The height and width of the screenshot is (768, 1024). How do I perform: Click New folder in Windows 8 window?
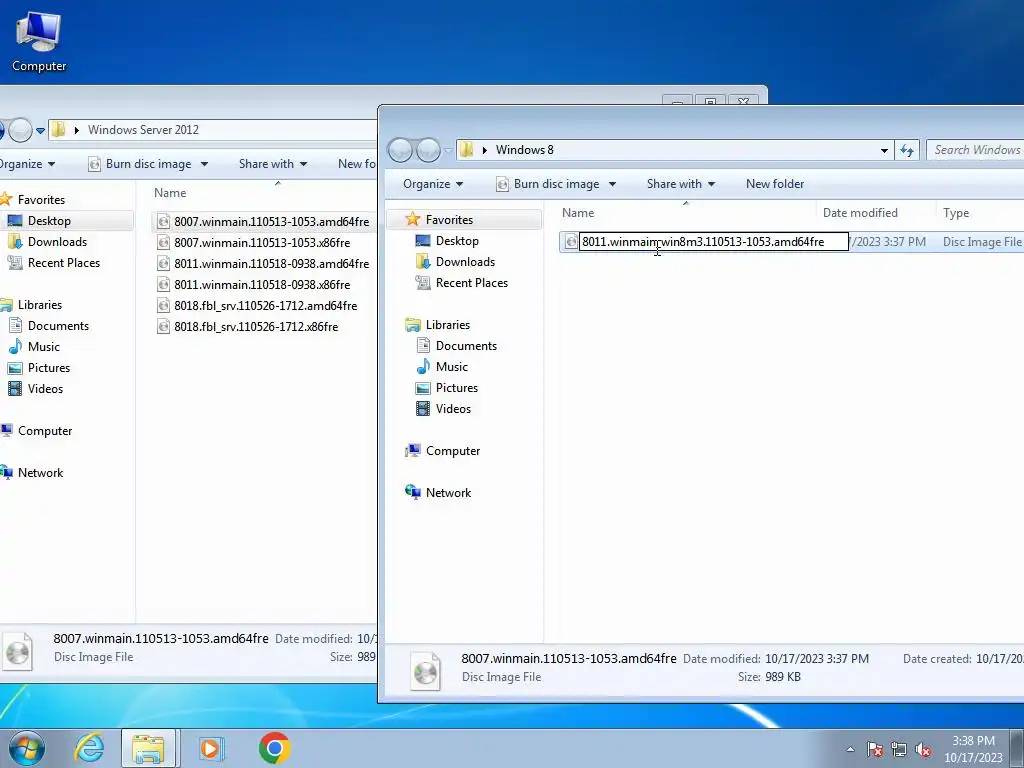775,184
